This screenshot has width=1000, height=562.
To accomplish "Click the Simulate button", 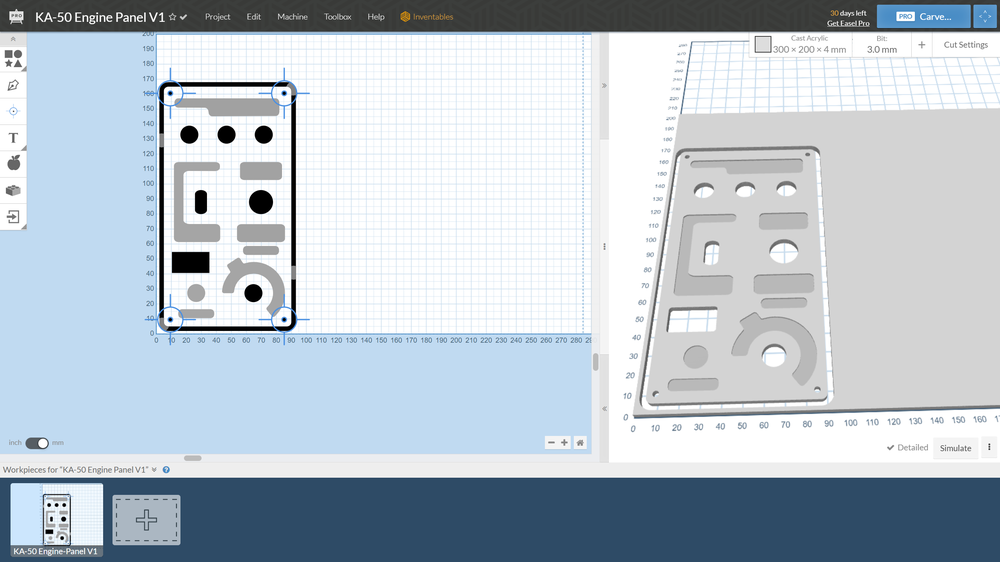I will [955, 448].
